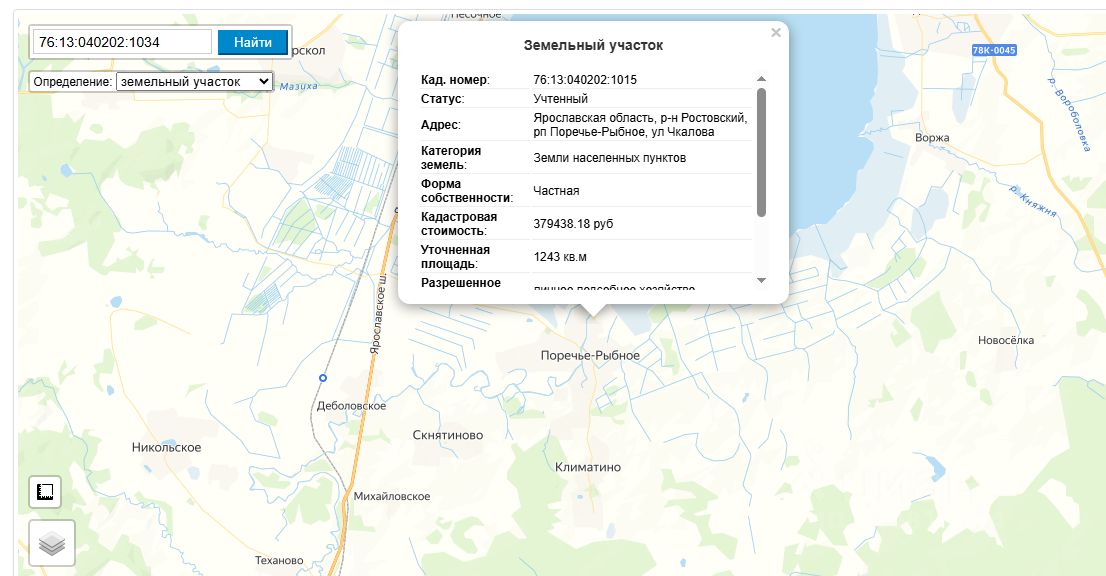The image size is (1106, 576).
Task: Click the 78К-0045 road shield
Action: tap(994, 50)
